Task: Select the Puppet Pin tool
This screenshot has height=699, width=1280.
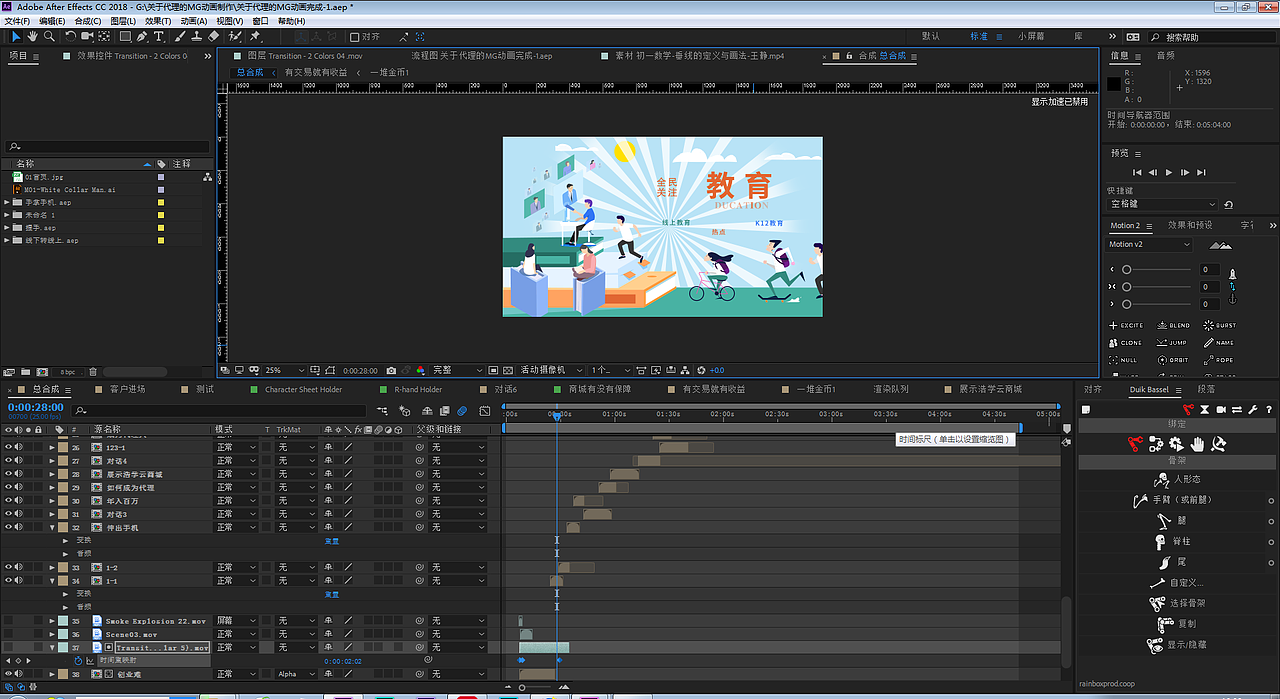Action: (x=255, y=36)
